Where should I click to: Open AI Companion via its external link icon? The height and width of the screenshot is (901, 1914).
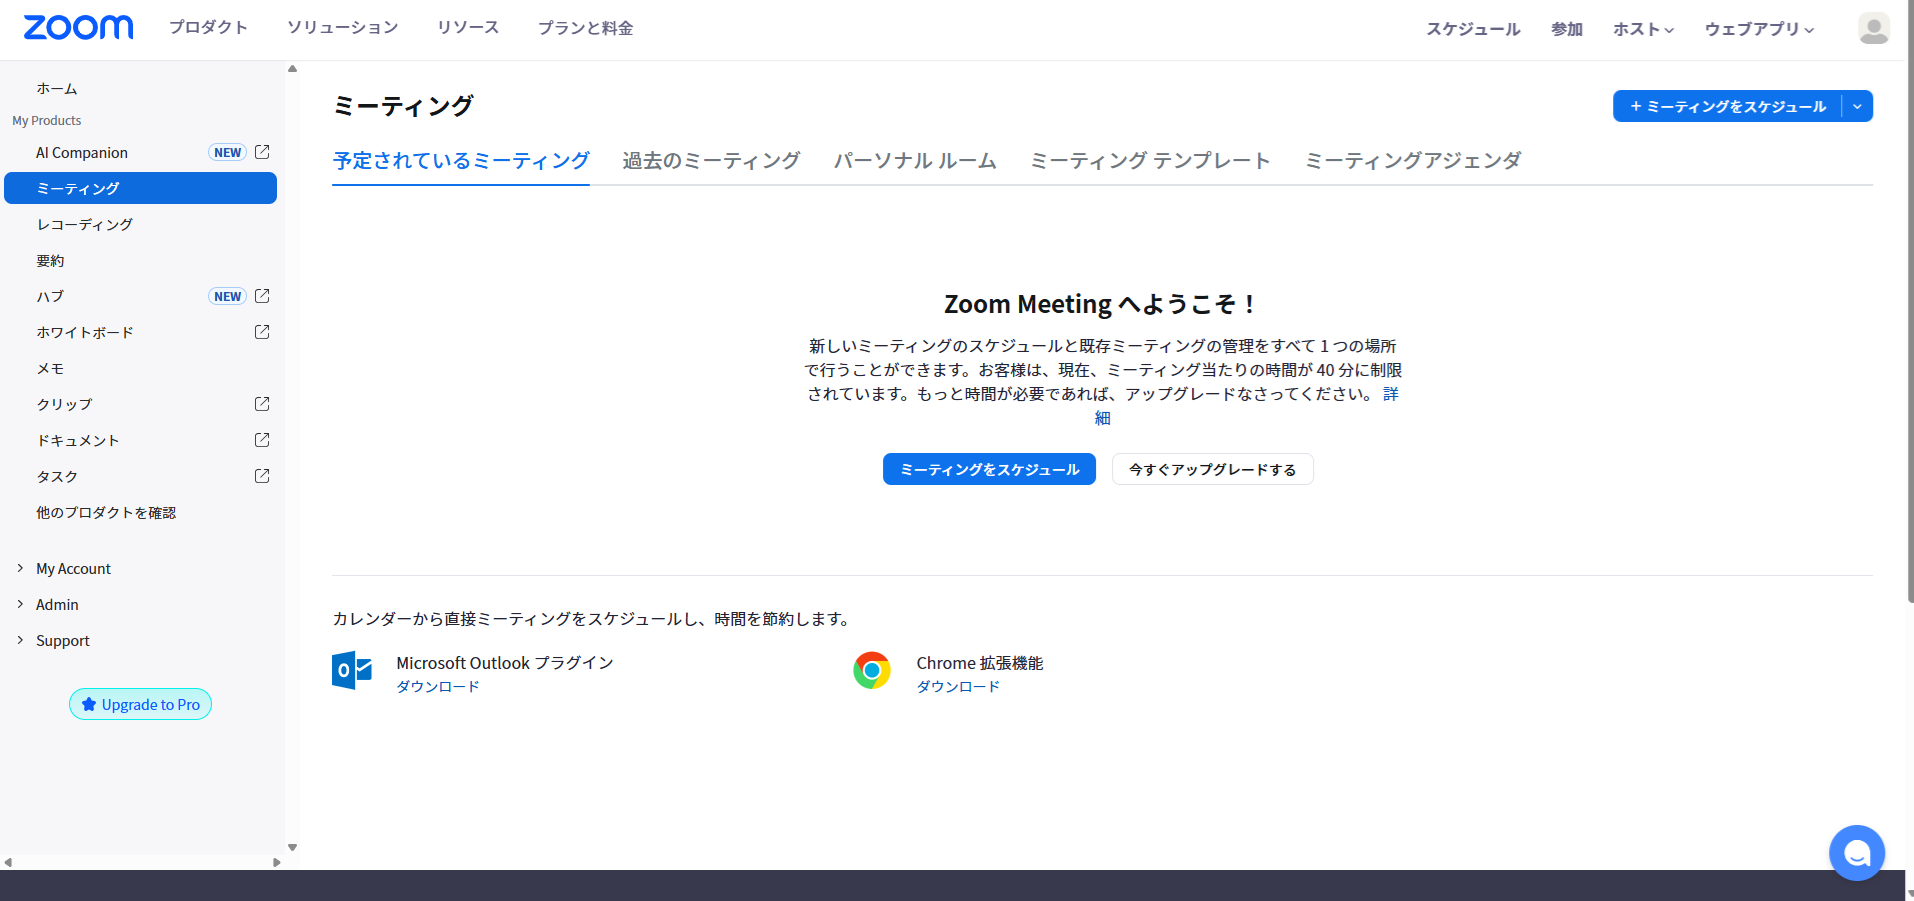pos(262,152)
